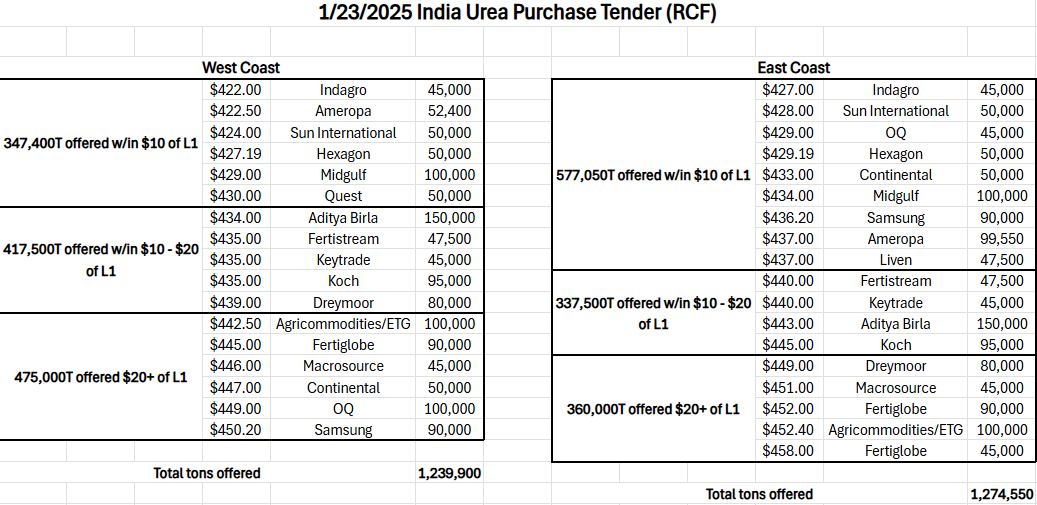Click the Liven supplier cell
The height and width of the screenshot is (505, 1037).
point(895,260)
